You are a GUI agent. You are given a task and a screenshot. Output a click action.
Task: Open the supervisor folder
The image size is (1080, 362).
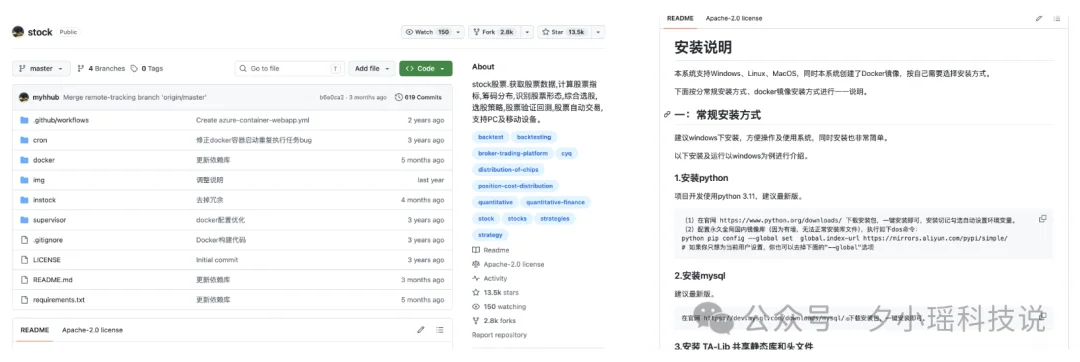pos(49,220)
